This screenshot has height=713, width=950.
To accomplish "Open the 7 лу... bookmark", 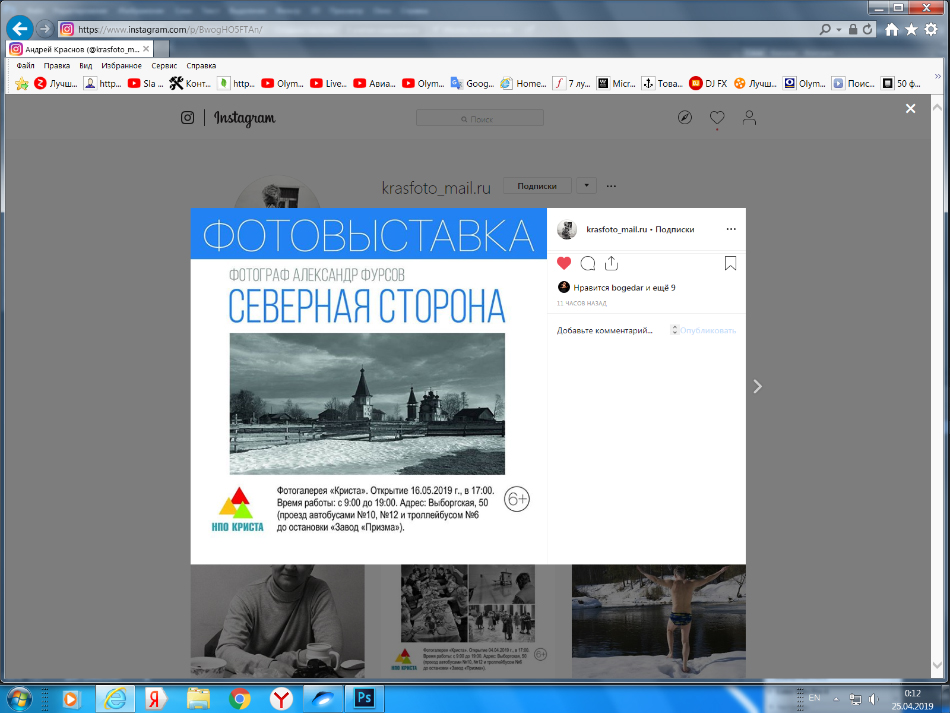I will coord(572,84).
